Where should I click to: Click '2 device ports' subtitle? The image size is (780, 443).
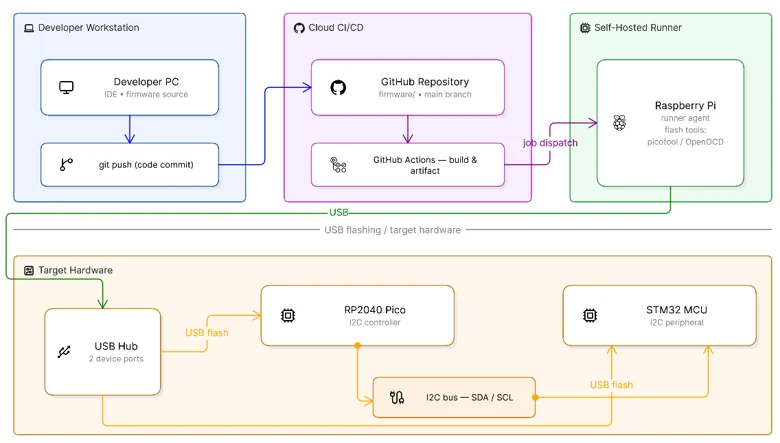pyautogui.click(x=116, y=359)
